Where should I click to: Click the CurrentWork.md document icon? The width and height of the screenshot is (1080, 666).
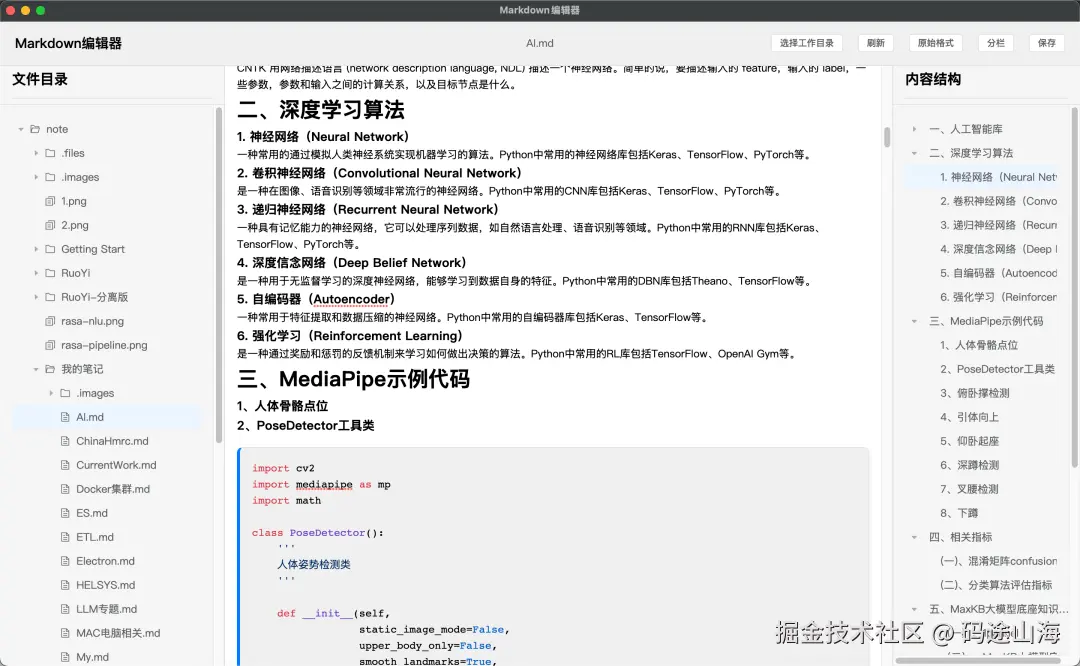[65, 465]
